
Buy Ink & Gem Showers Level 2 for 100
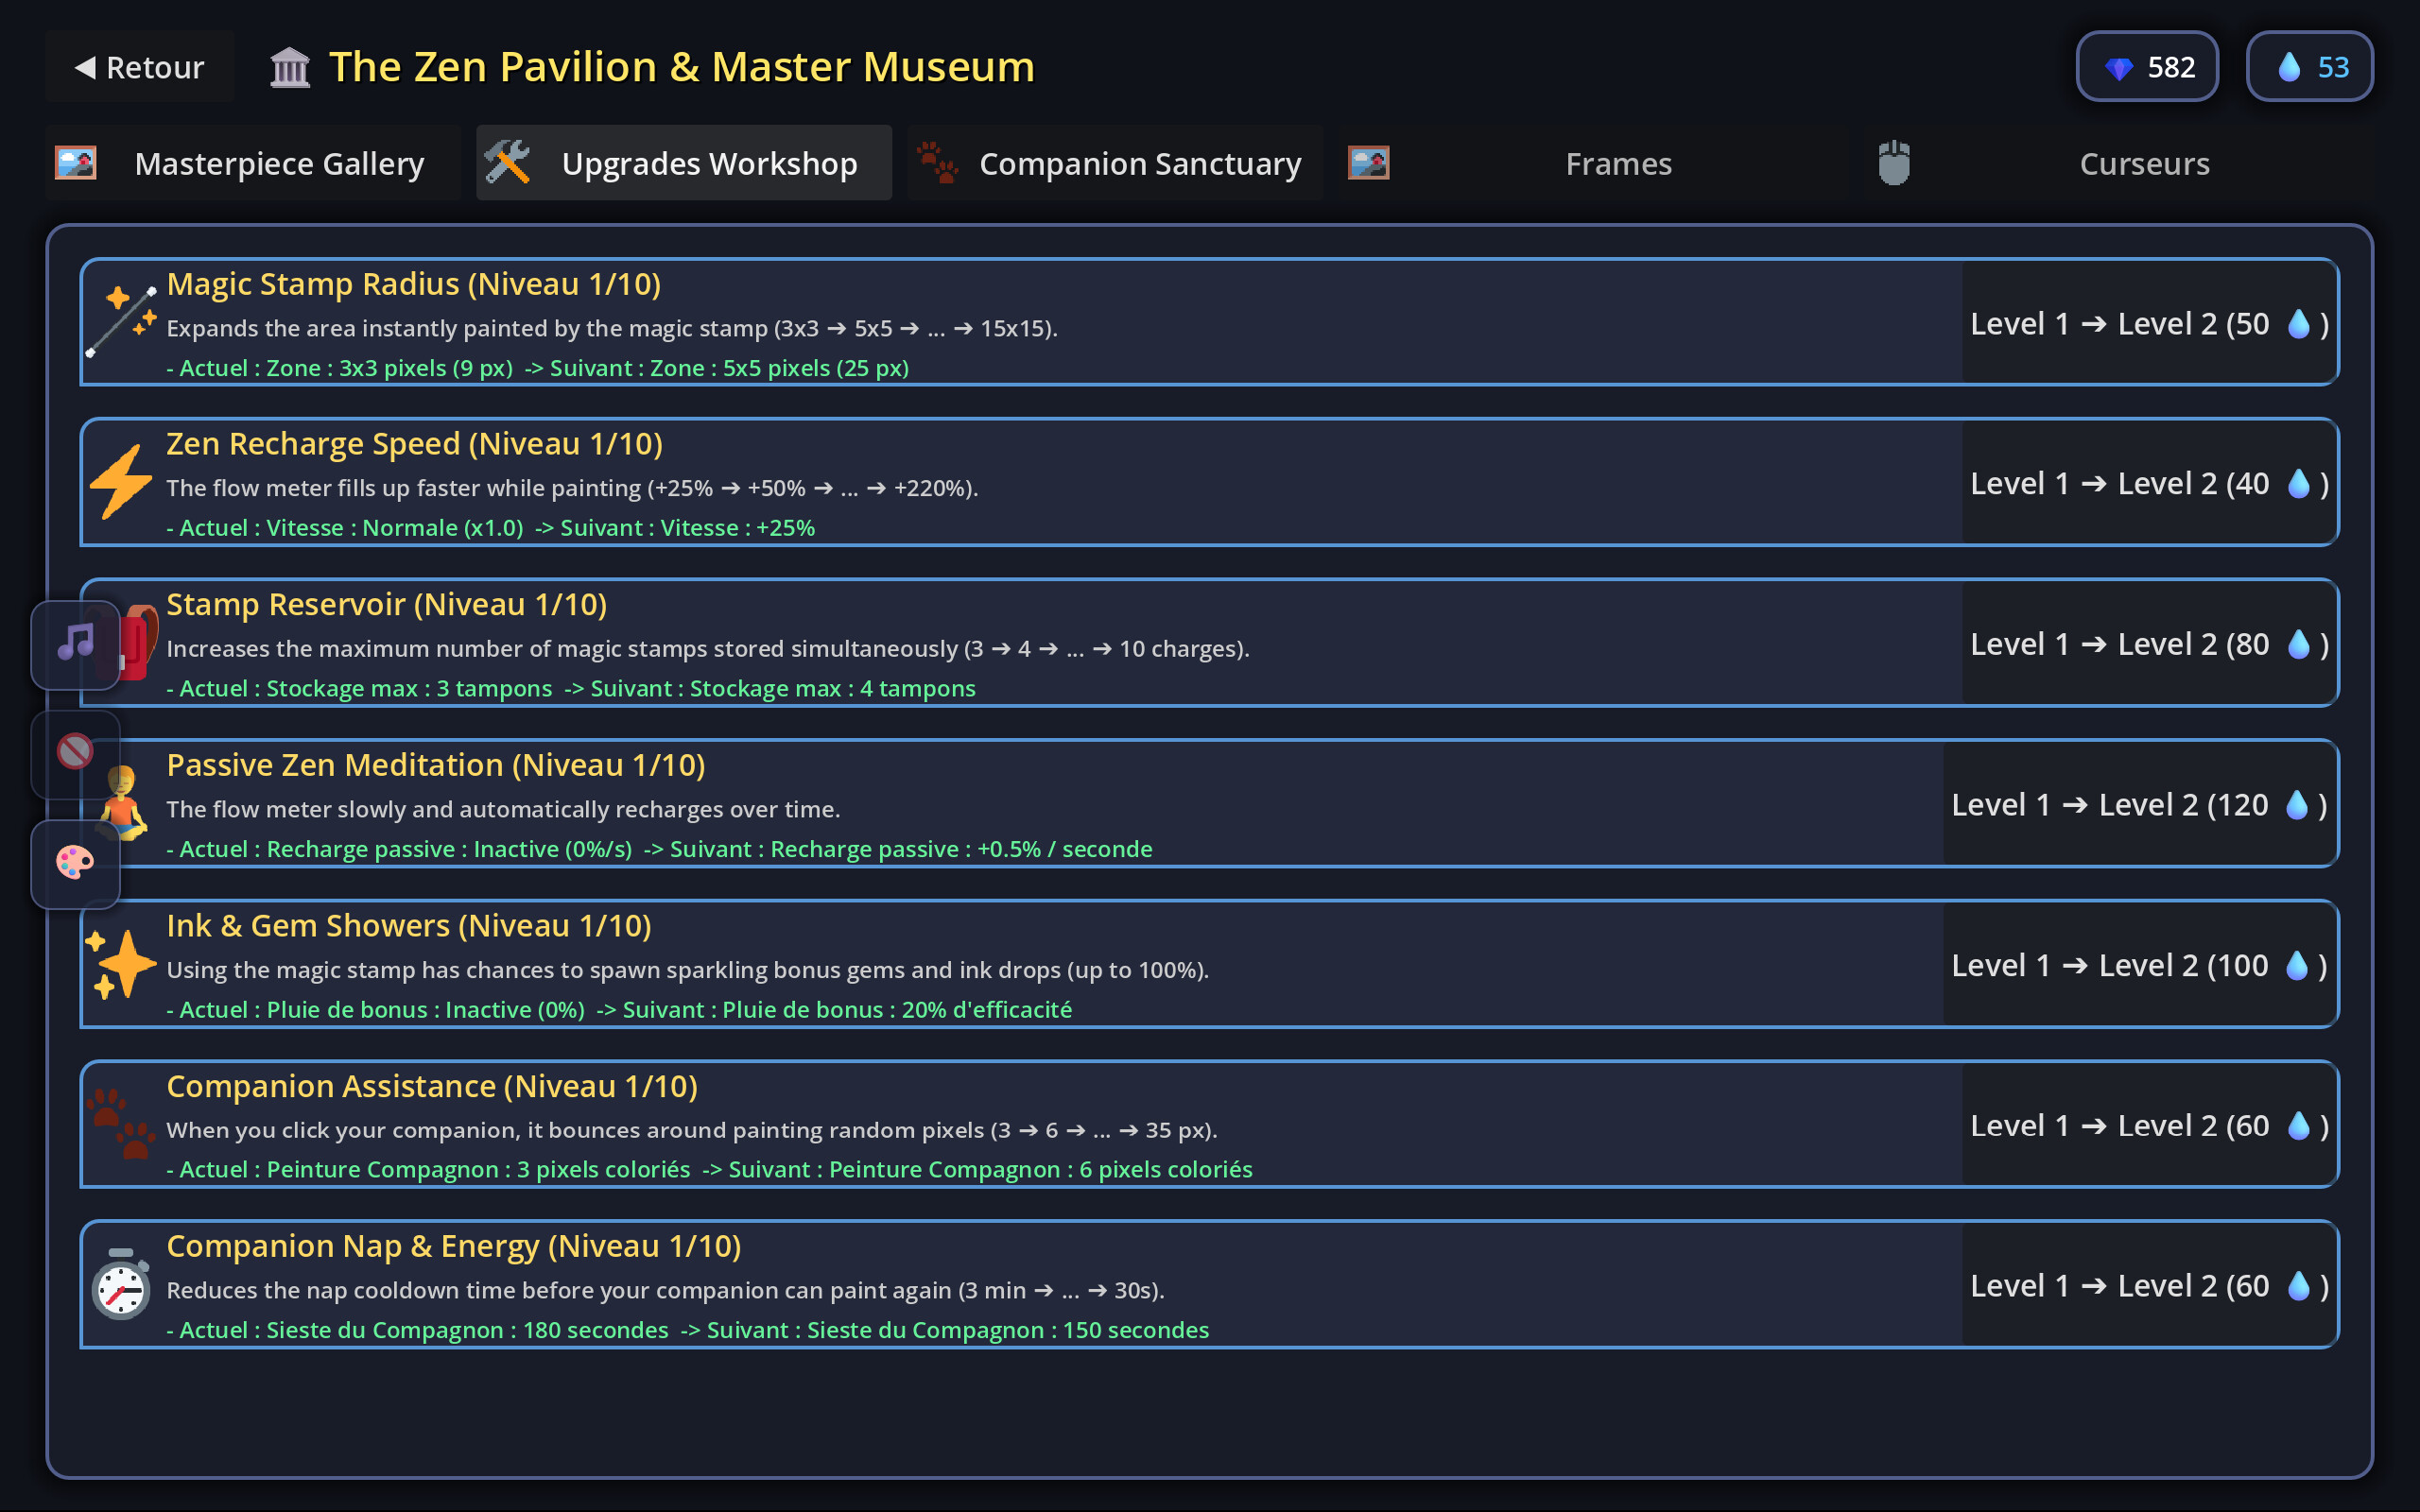click(x=2139, y=965)
